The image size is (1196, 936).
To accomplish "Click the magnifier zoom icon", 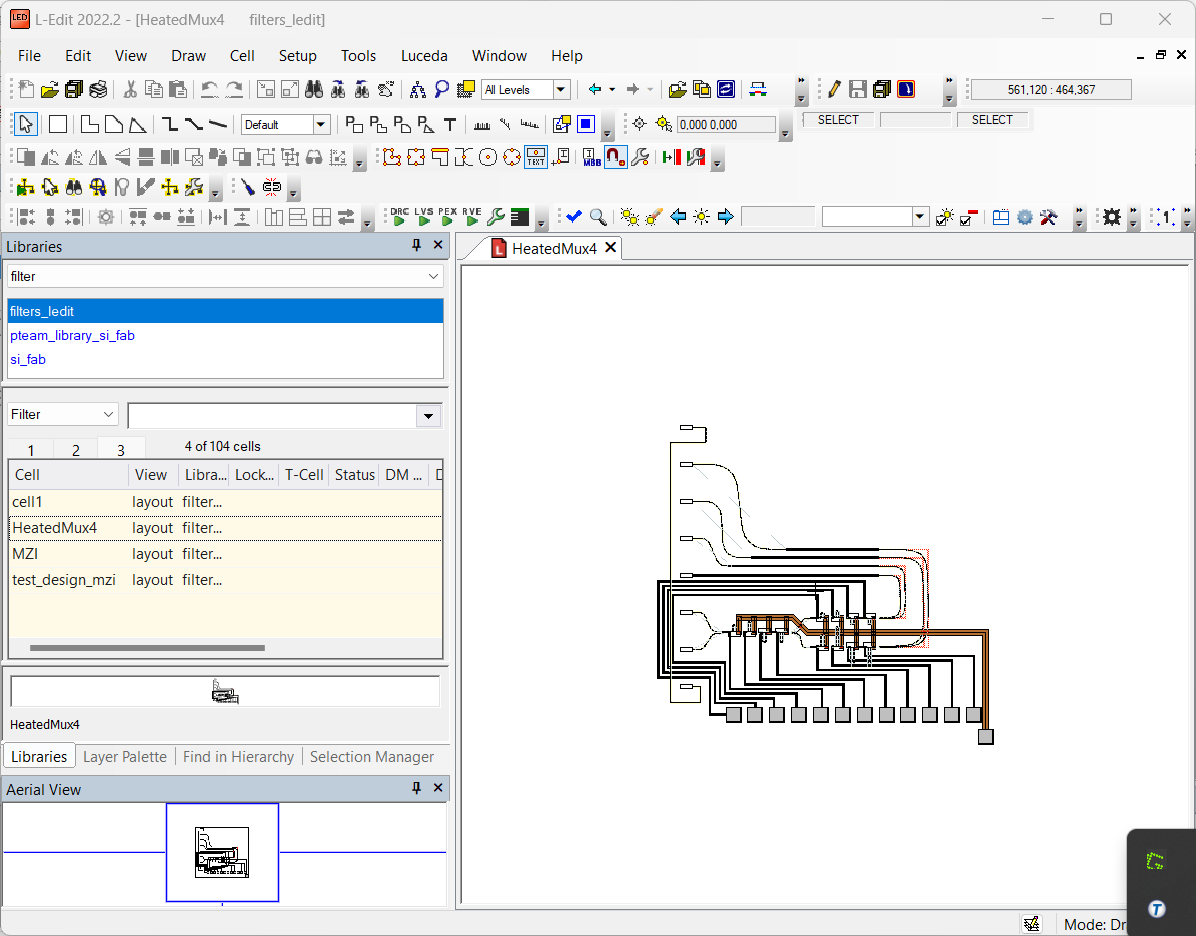I will pyautogui.click(x=598, y=217).
